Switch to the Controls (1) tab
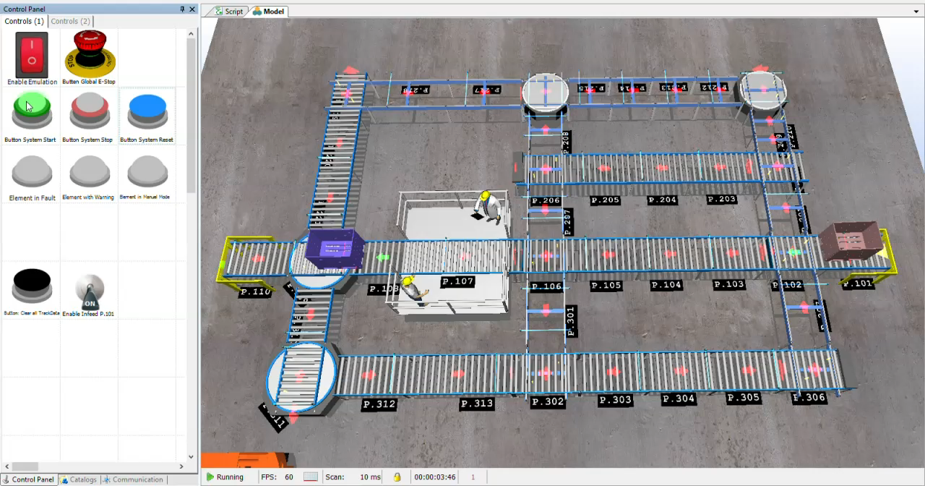This screenshot has width=925, height=486. pyautogui.click(x=24, y=21)
